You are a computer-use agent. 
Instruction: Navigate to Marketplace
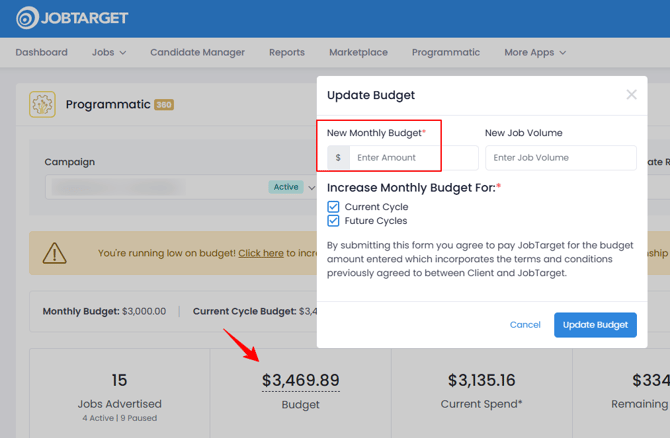pos(358,53)
